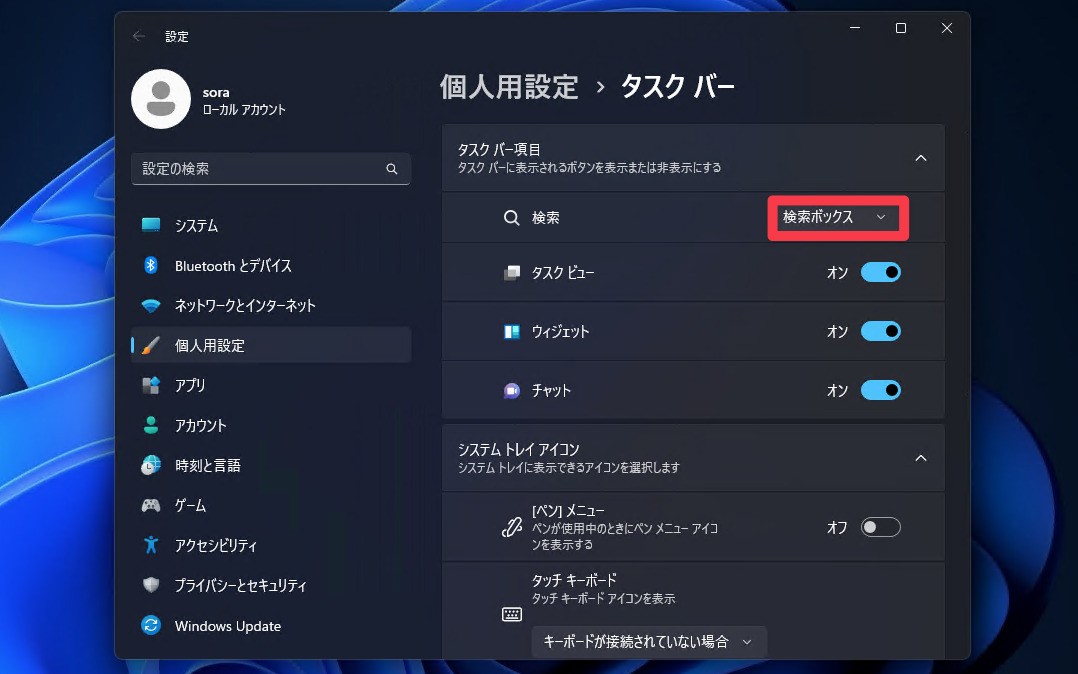Click inside the 設定の検索 search field
This screenshot has width=1078, height=674.
(270, 169)
